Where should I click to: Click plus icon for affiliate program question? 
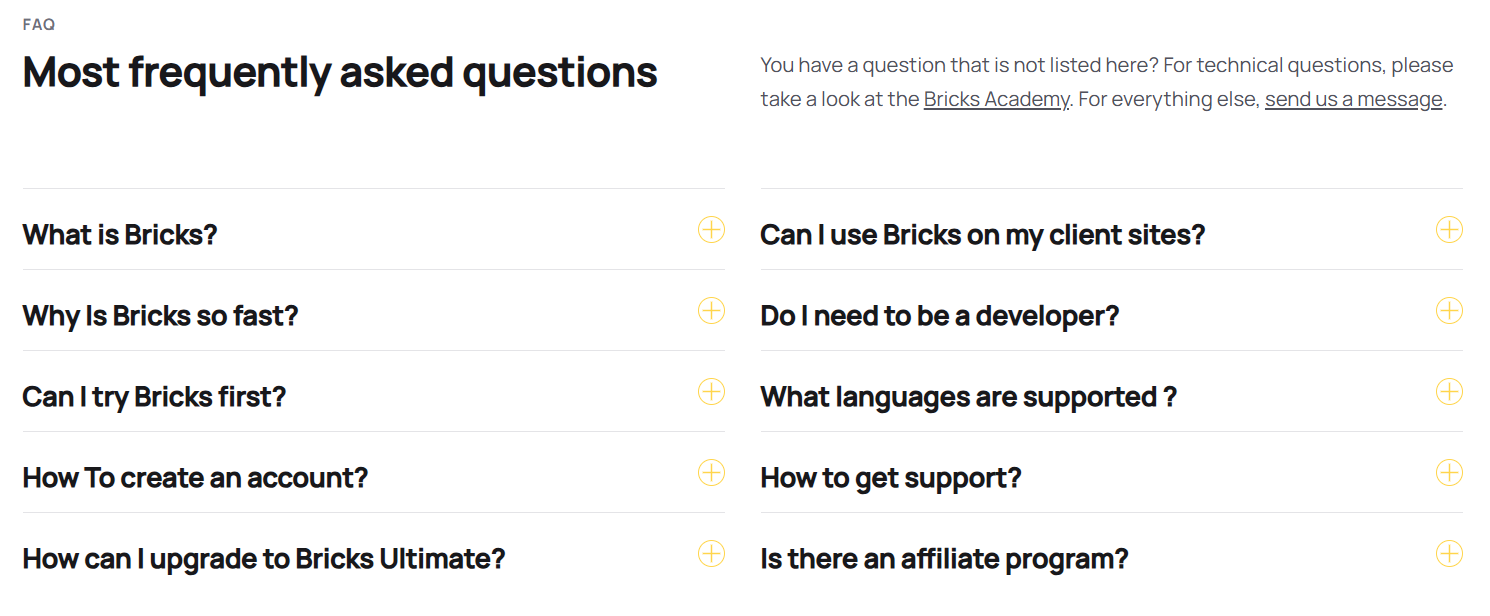click(1449, 554)
